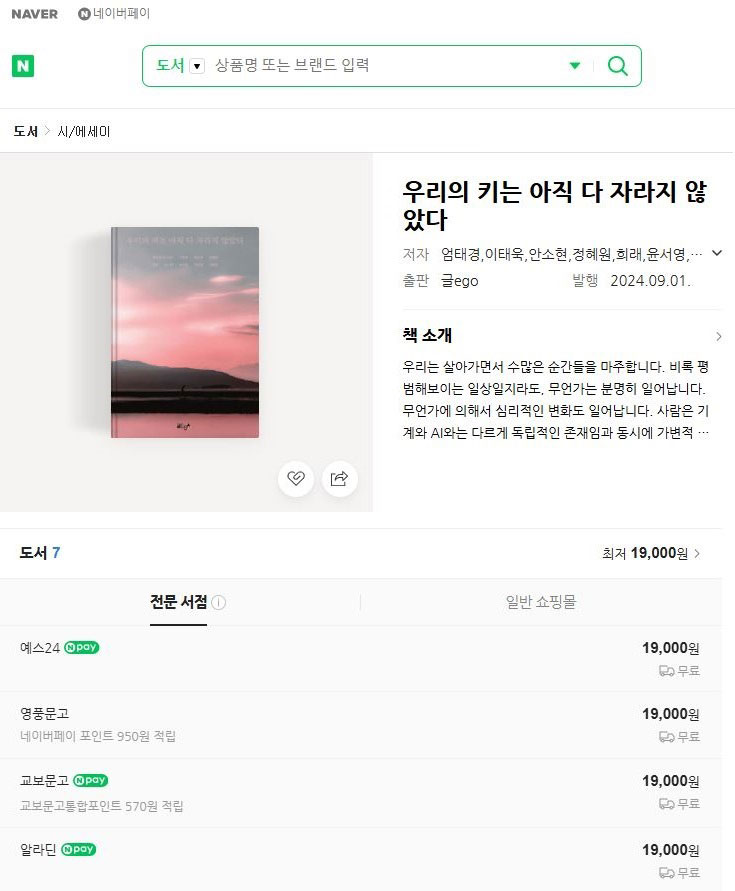Click the 최저 19,000원 price link
This screenshot has height=891, width=735.
(x=650, y=553)
